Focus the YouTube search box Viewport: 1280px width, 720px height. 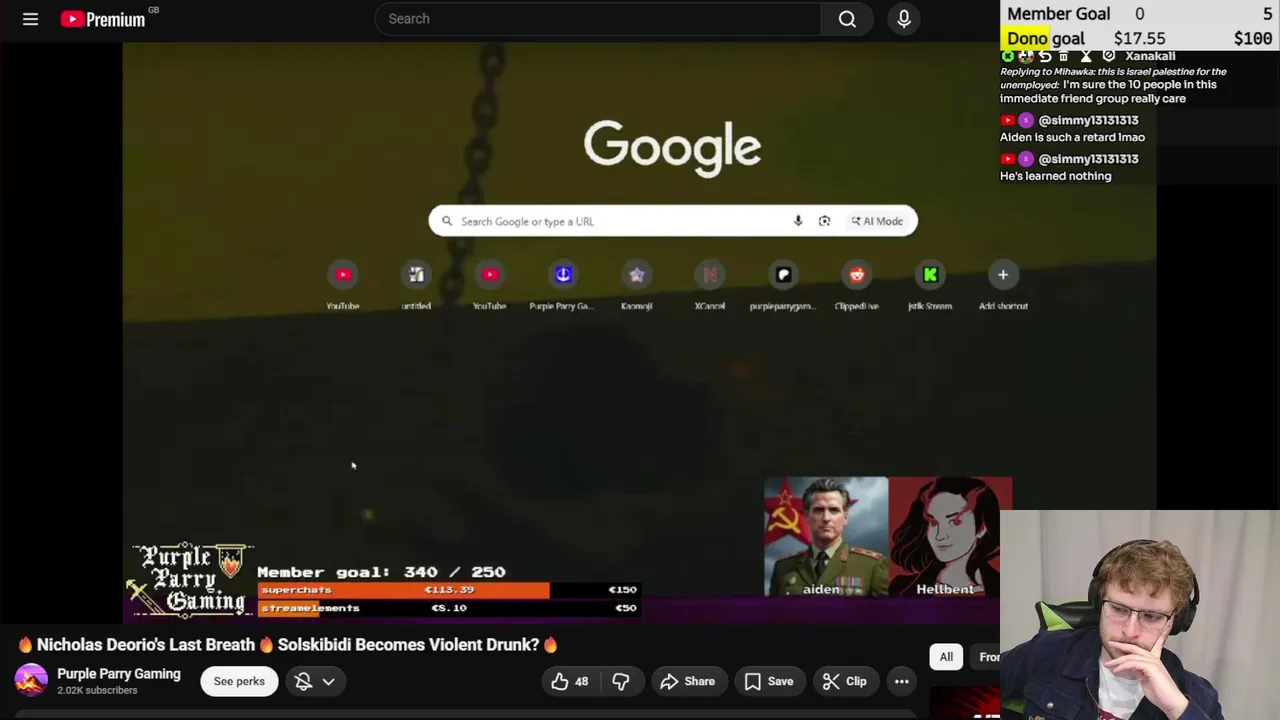click(x=598, y=19)
